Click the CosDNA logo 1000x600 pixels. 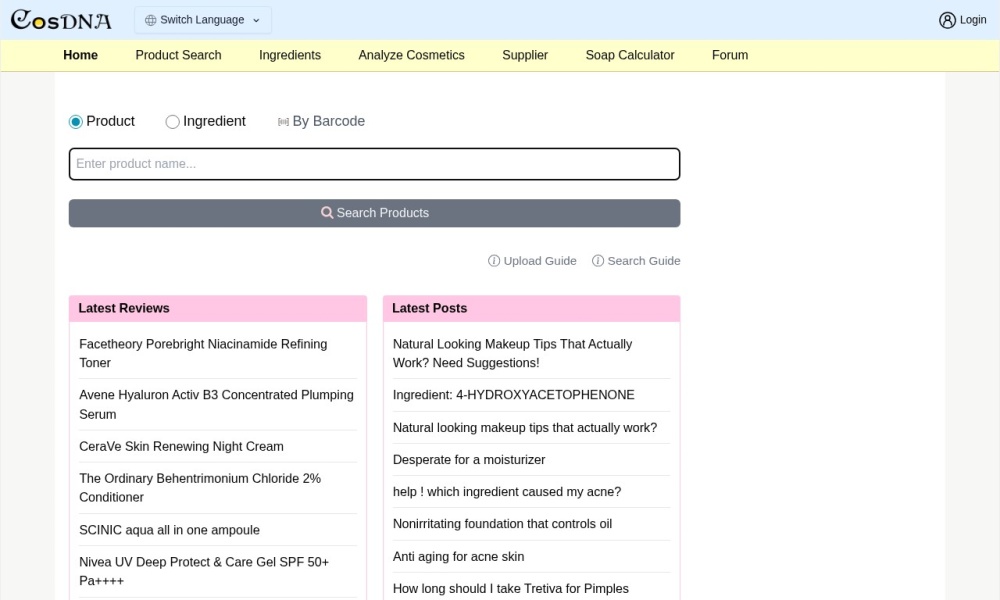[61, 20]
